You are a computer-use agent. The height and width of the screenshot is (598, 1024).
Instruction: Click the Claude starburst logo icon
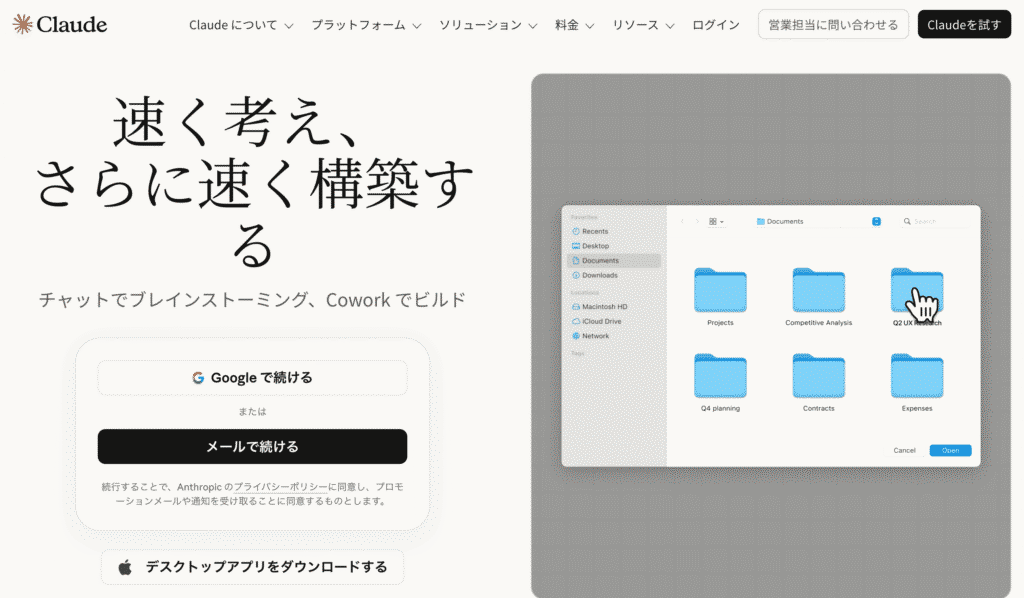(22, 24)
